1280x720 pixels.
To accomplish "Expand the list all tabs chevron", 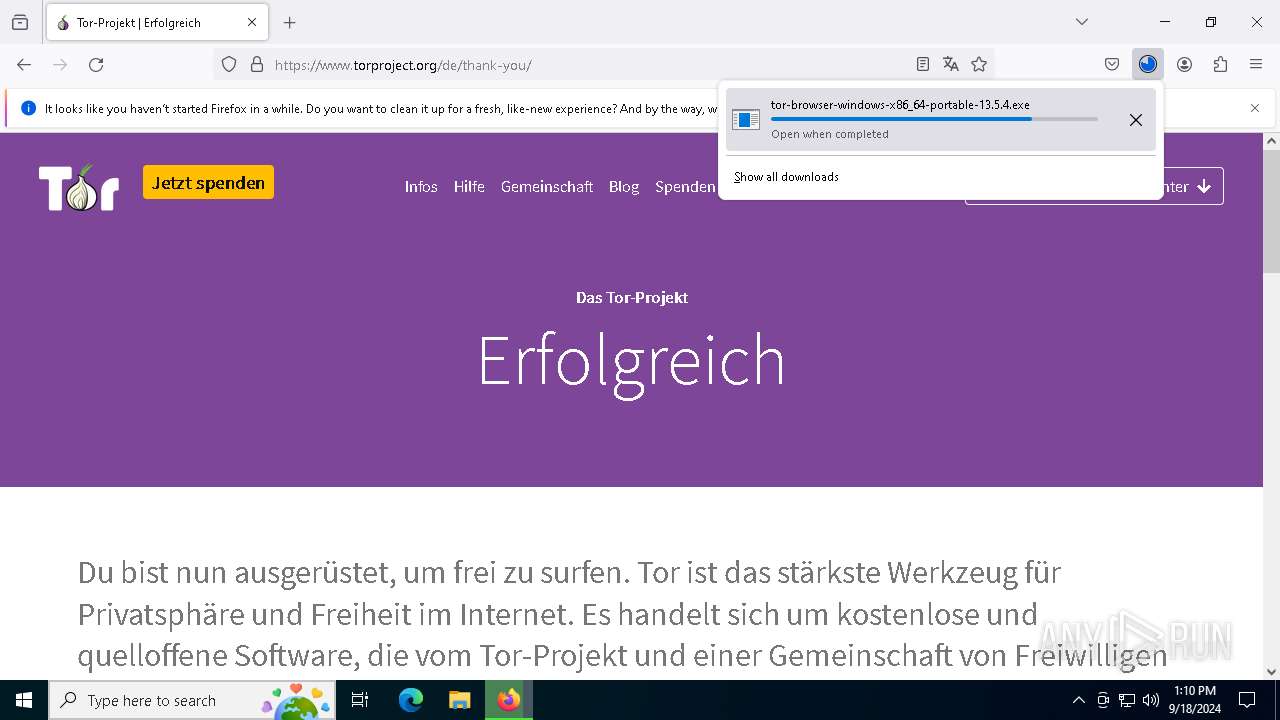I will point(1082,22).
